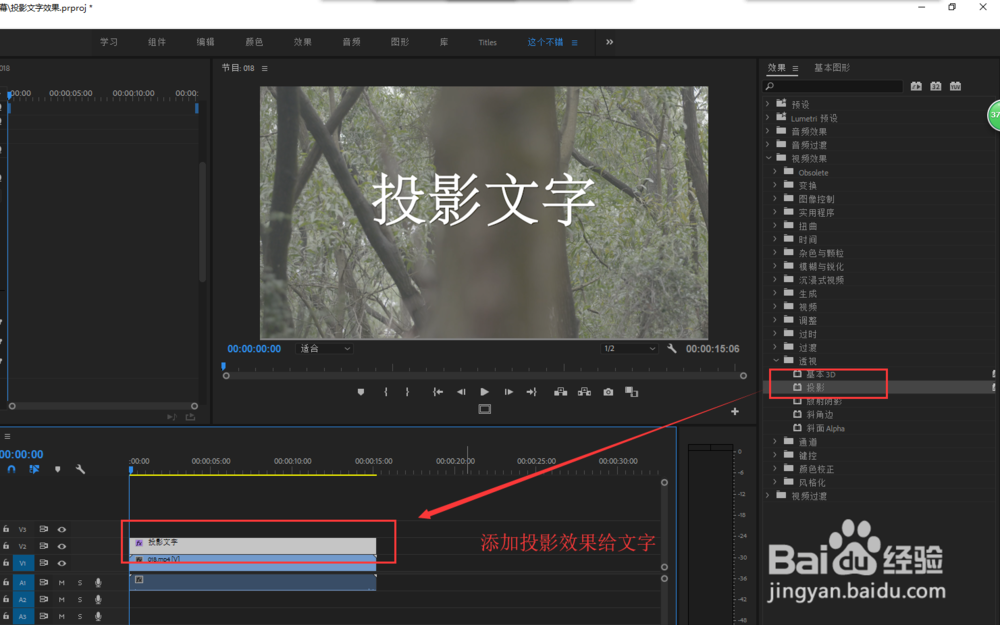Screen dimensions: 1000x625
Task: Click the Lift icon in Program Monitor
Action: click(x=562, y=392)
